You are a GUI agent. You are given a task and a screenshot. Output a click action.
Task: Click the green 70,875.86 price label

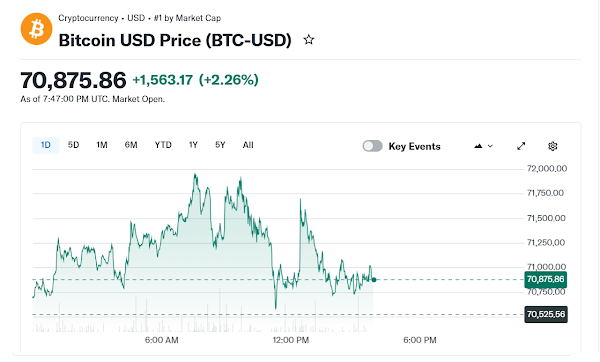[546, 279]
